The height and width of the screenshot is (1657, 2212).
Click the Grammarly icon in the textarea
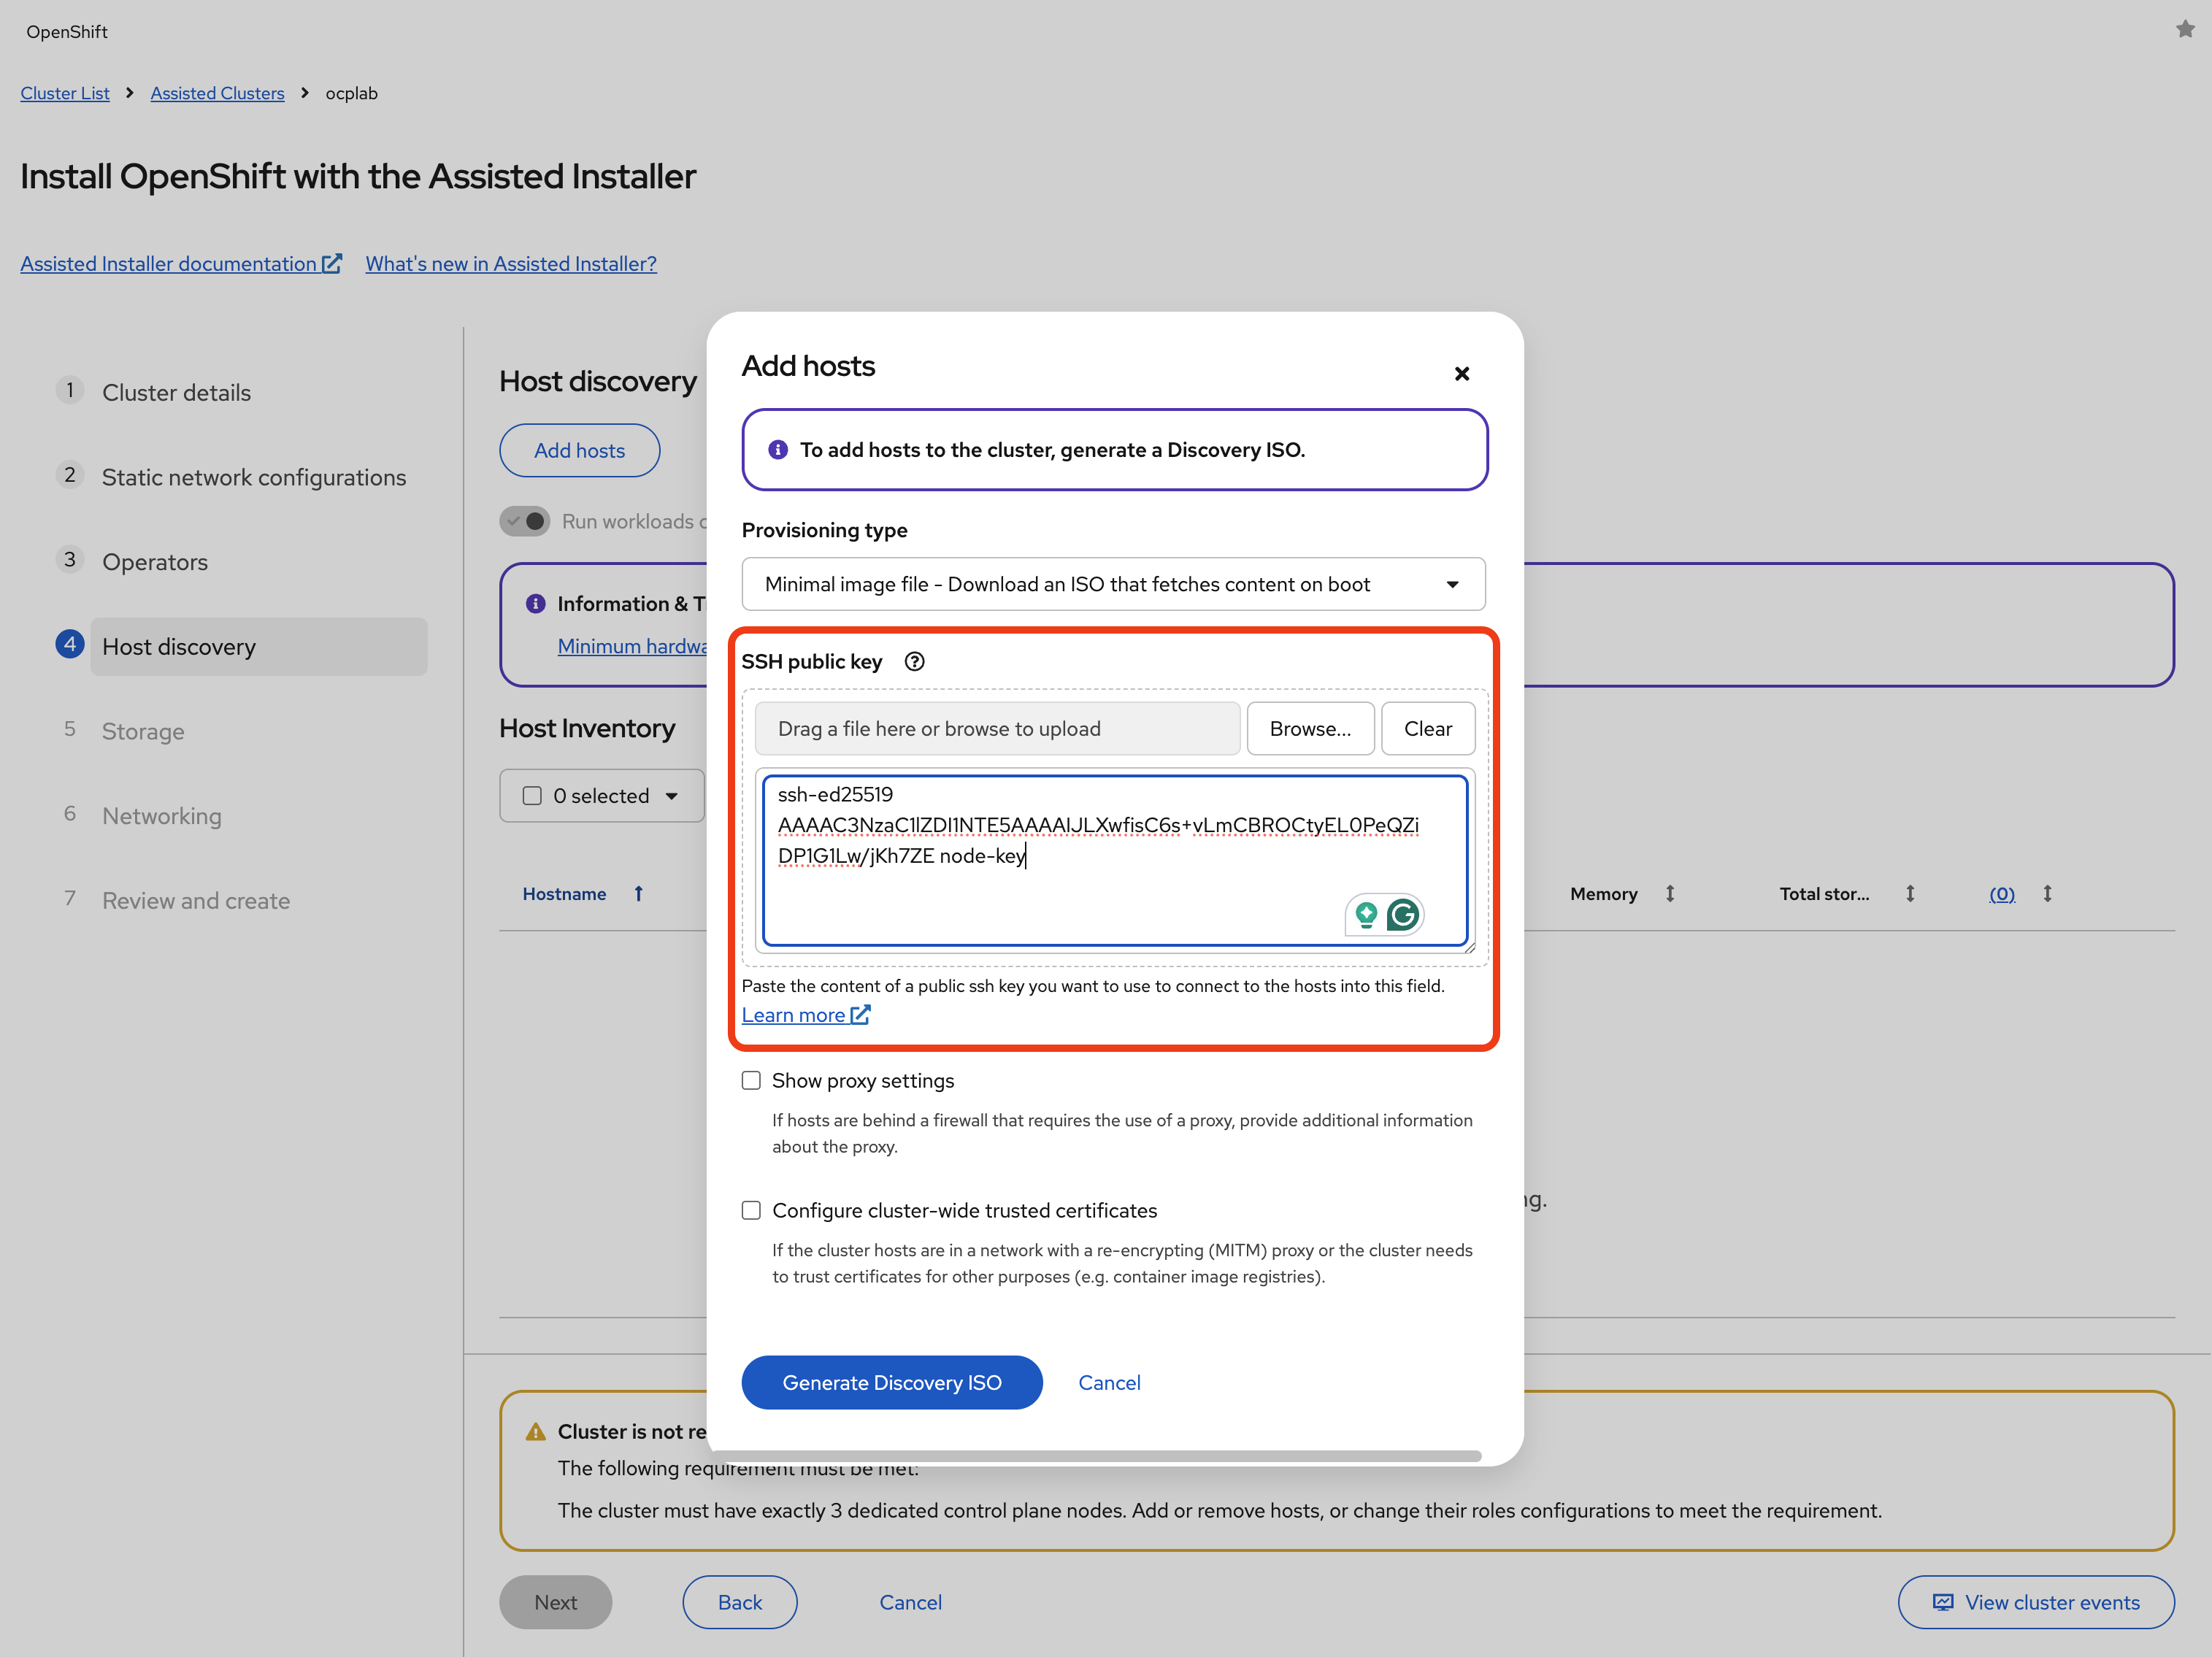click(x=1403, y=914)
